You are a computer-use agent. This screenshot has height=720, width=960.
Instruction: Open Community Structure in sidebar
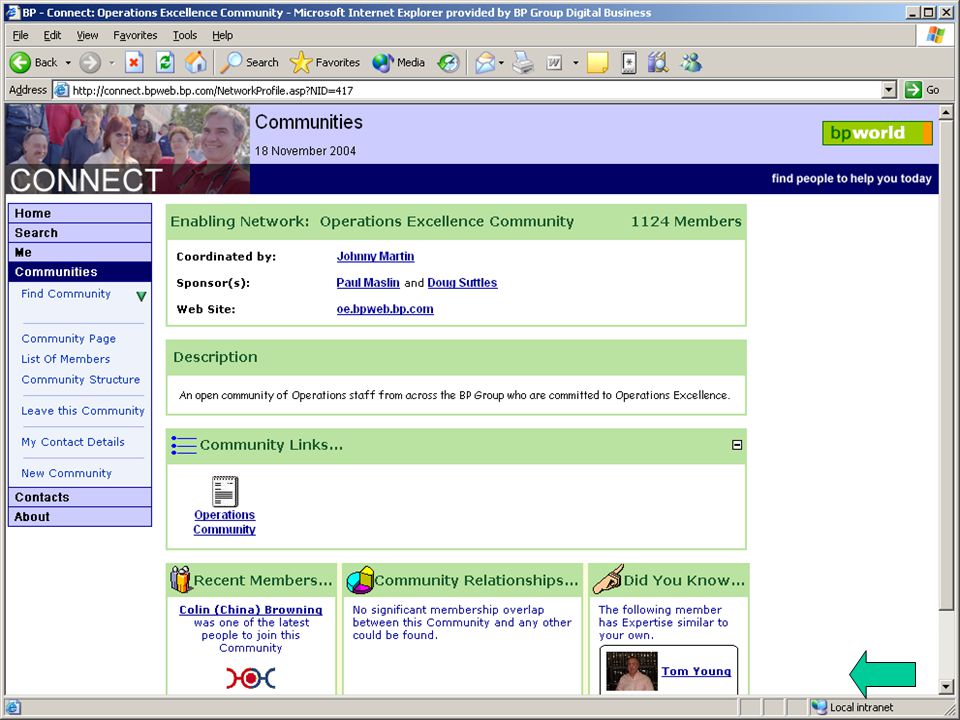(x=81, y=380)
